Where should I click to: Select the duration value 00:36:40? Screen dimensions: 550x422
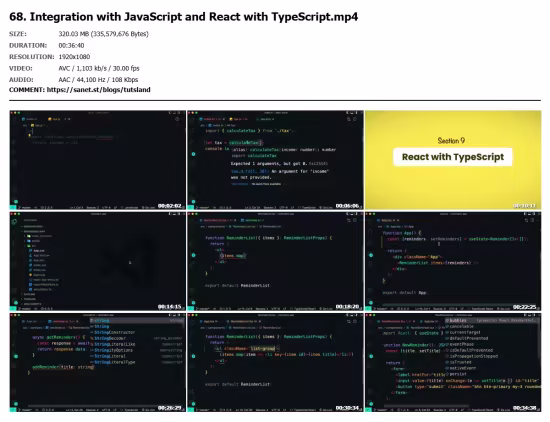tap(71, 45)
